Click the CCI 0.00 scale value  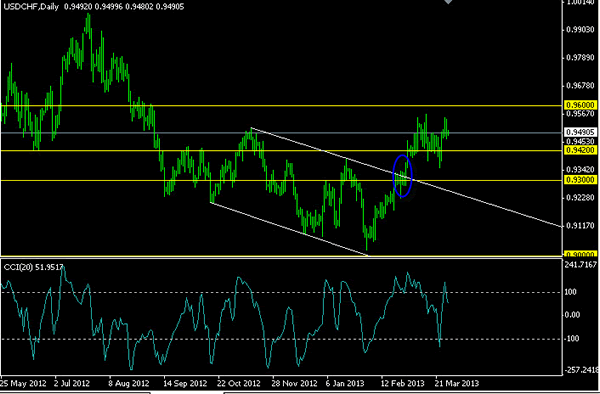tap(572, 315)
